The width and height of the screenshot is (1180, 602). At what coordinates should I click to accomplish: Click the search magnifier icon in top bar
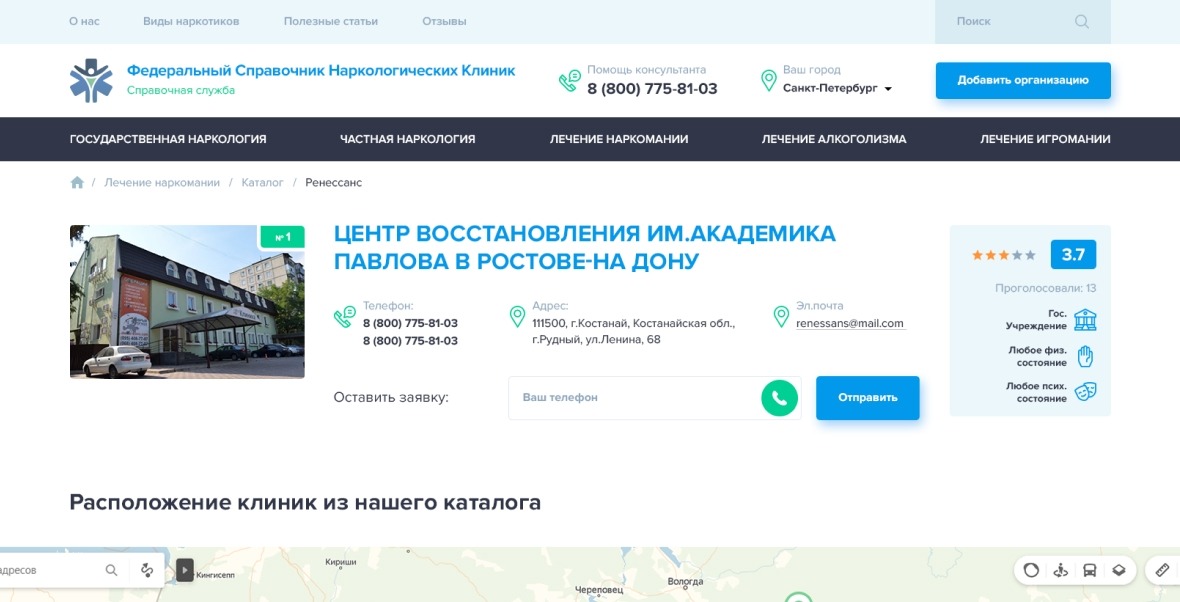point(1081,22)
